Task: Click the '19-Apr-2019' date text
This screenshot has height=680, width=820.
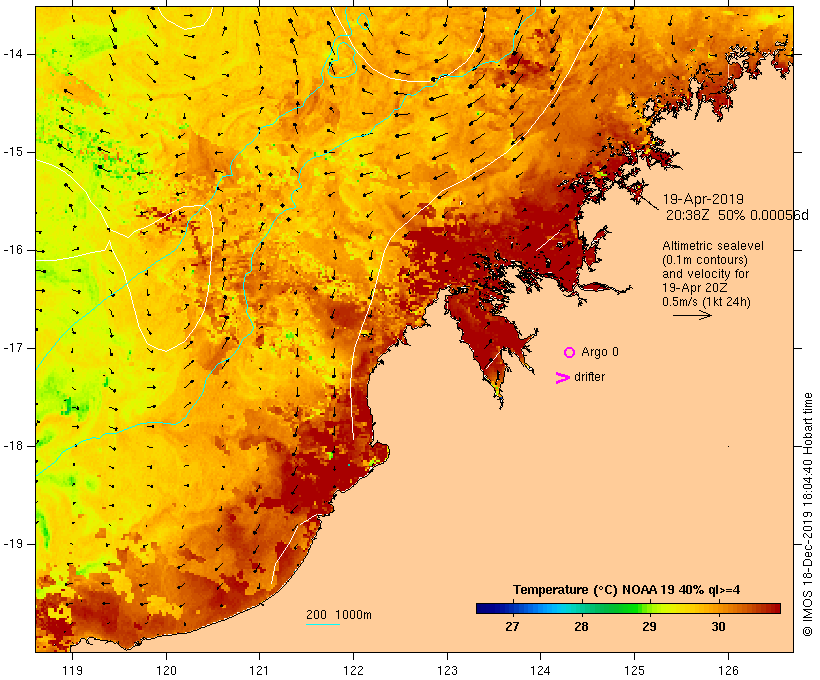Action: 703,199
